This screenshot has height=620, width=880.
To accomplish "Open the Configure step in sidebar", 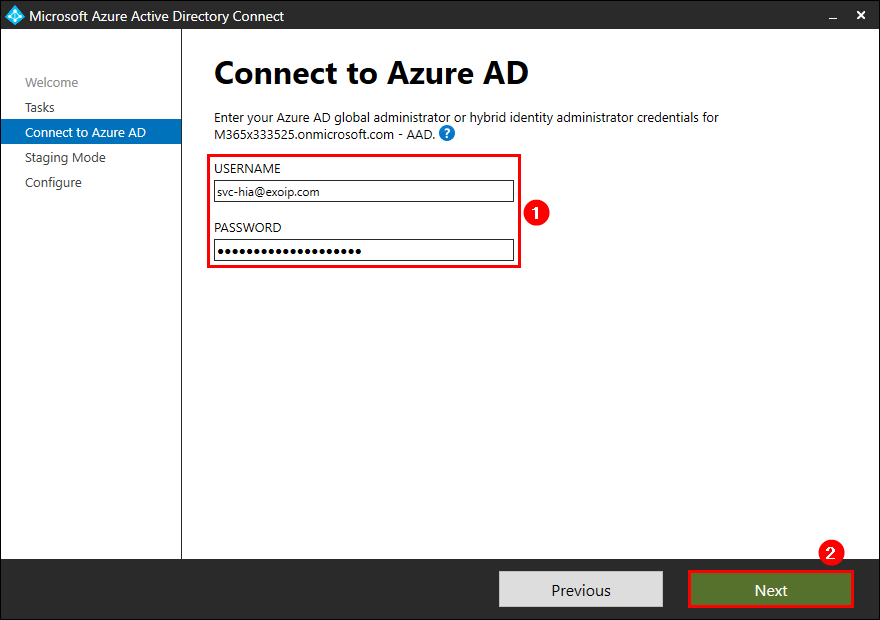I will tap(53, 183).
